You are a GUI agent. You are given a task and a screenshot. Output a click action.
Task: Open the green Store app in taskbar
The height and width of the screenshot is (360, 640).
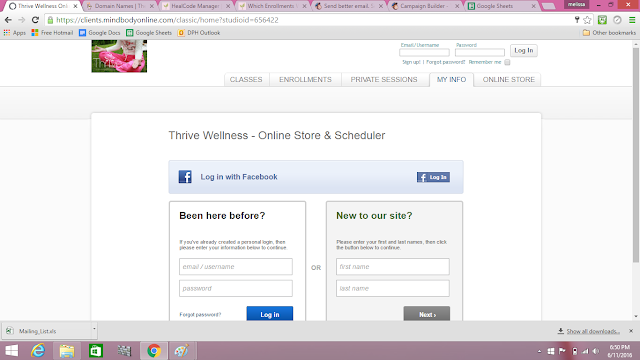point(96,351)
